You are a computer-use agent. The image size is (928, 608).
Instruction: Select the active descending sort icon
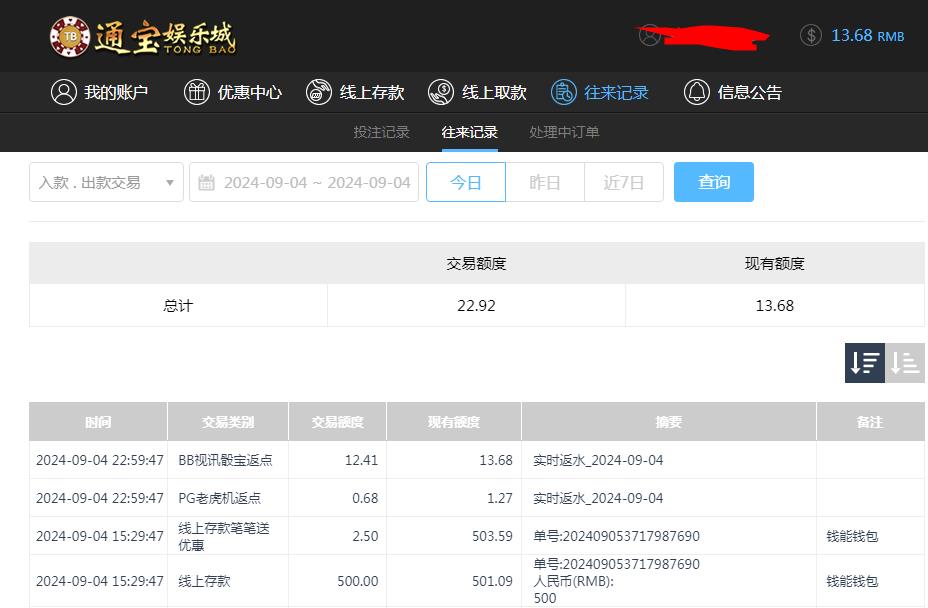[864, 363]
